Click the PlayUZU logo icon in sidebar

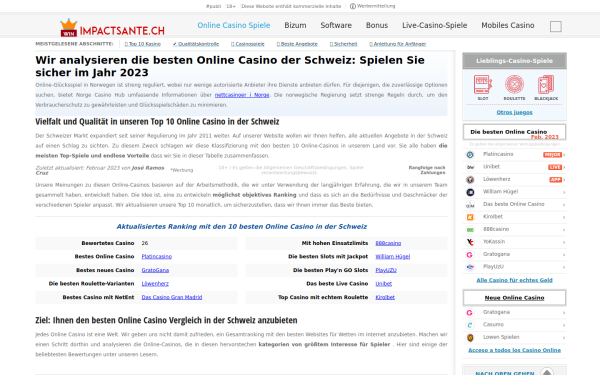coord(470,267)
